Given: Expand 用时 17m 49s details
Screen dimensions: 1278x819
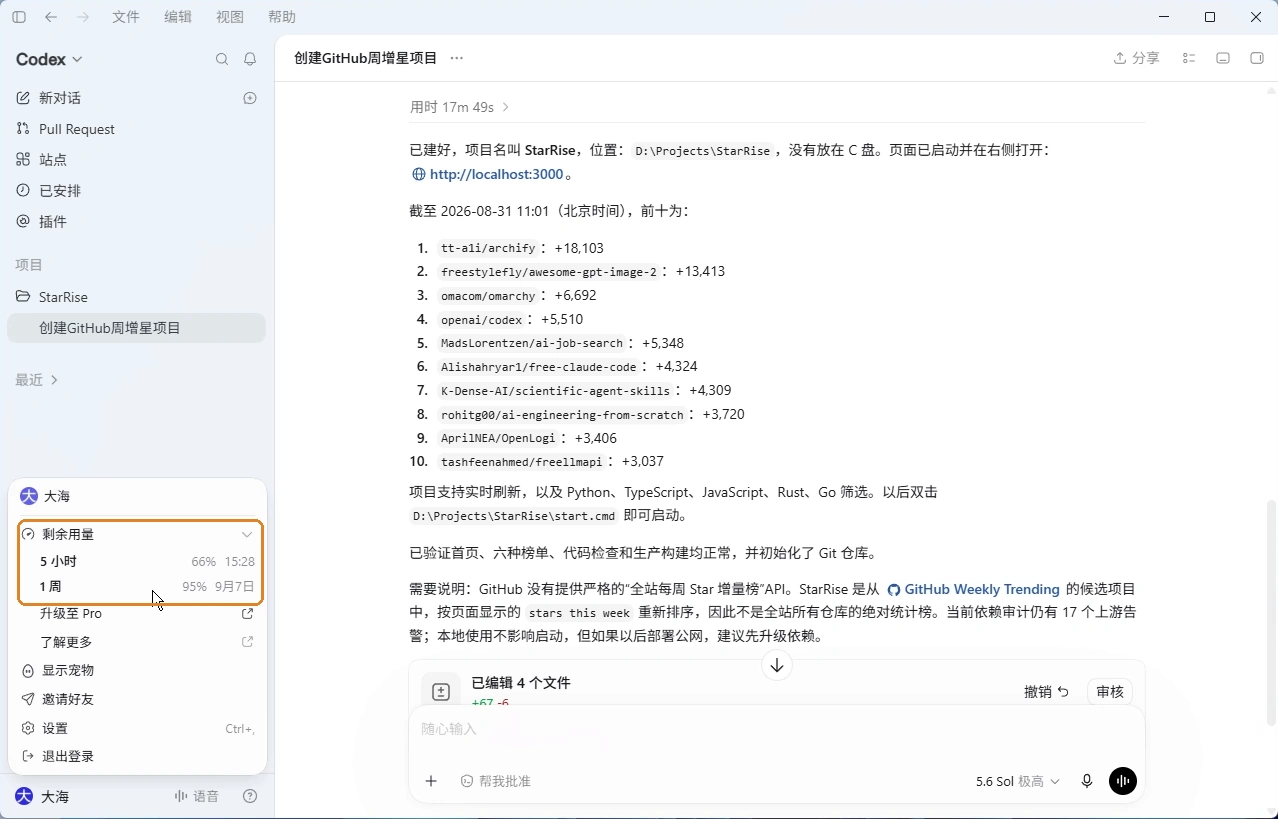Looking at the screenshot, I should pyautogui.click(x=460, y=107).
